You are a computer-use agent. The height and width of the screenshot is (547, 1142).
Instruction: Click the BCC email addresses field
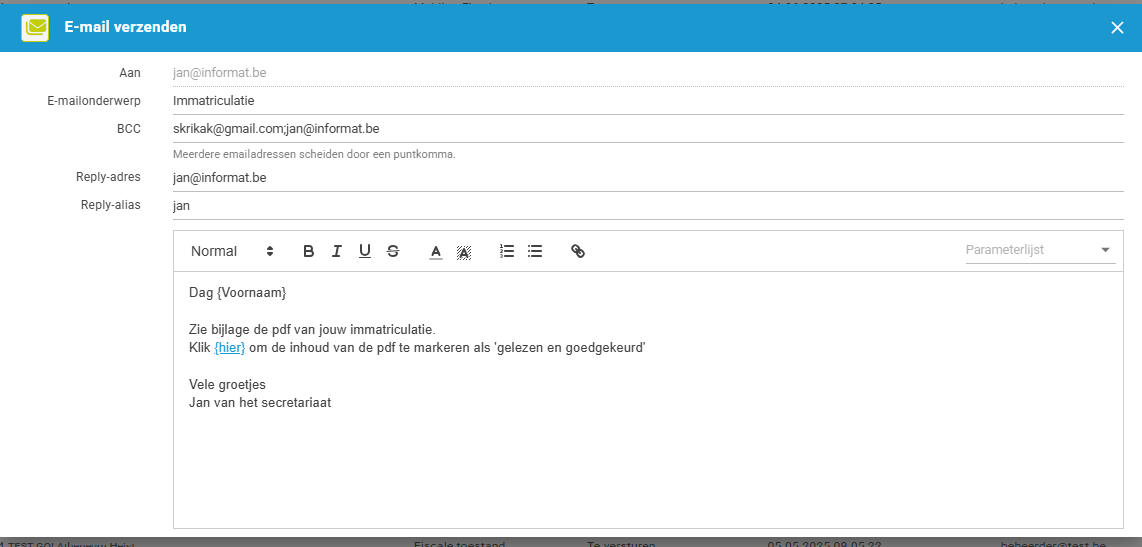point(646,129)
